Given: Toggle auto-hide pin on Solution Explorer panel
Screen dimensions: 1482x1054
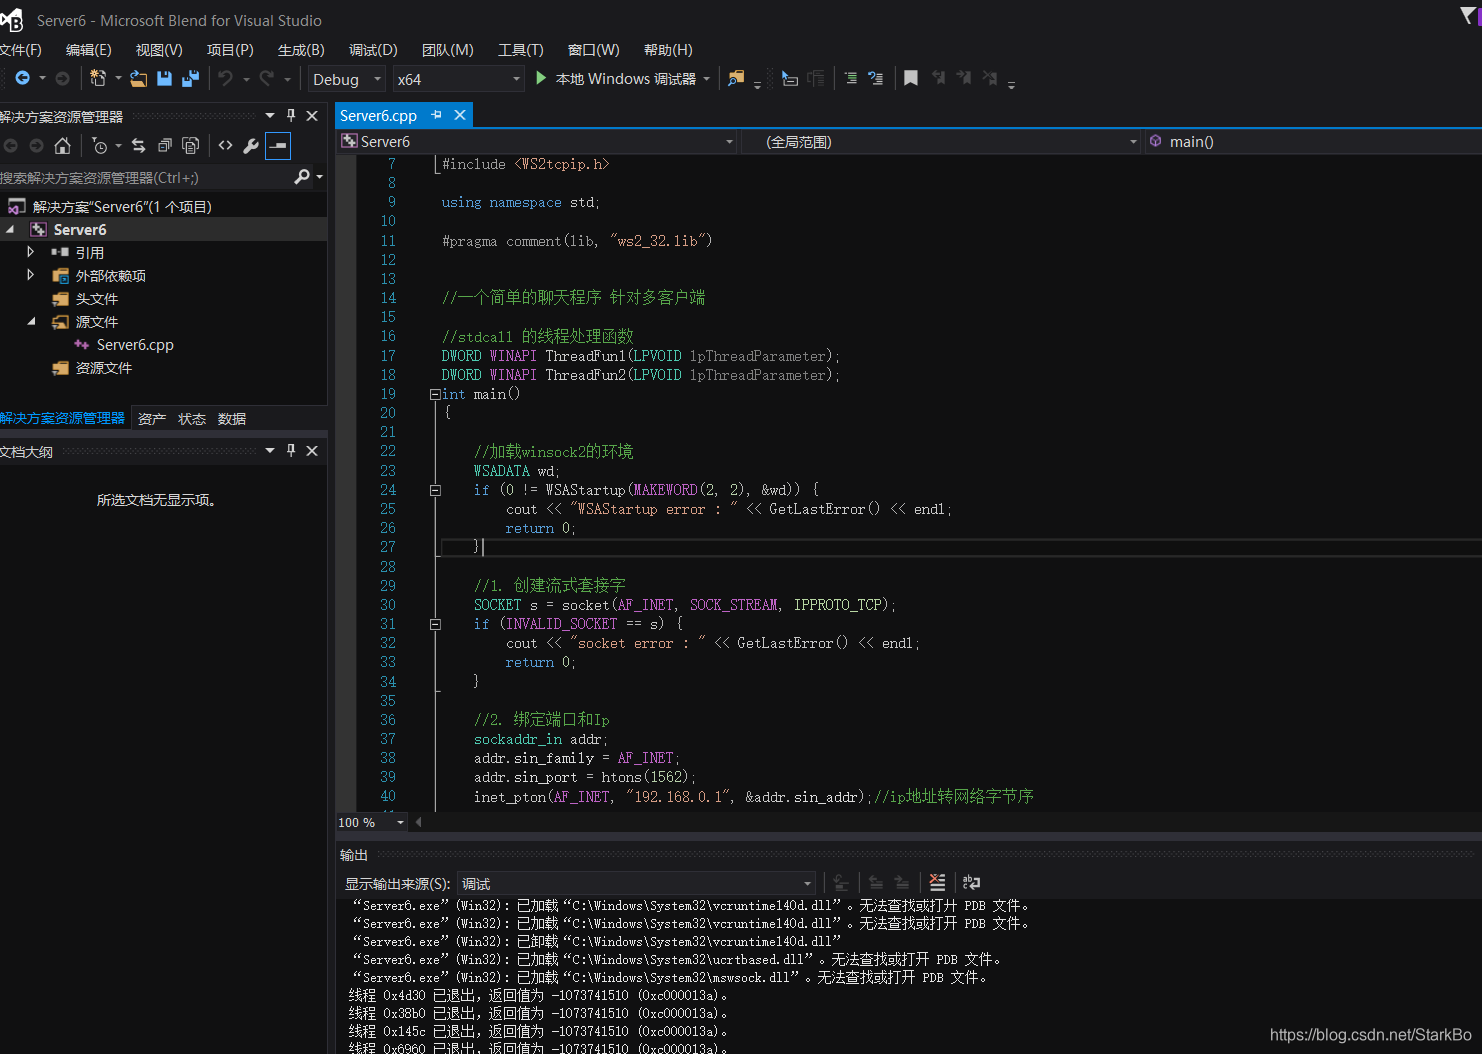Looking at the screenshot, I should click(291, 116).
